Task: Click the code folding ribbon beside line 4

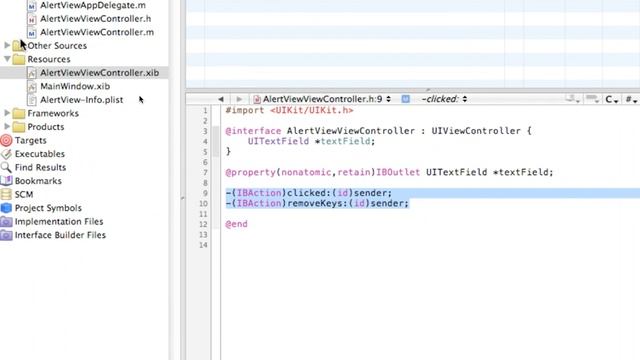Action: [216, 141]
